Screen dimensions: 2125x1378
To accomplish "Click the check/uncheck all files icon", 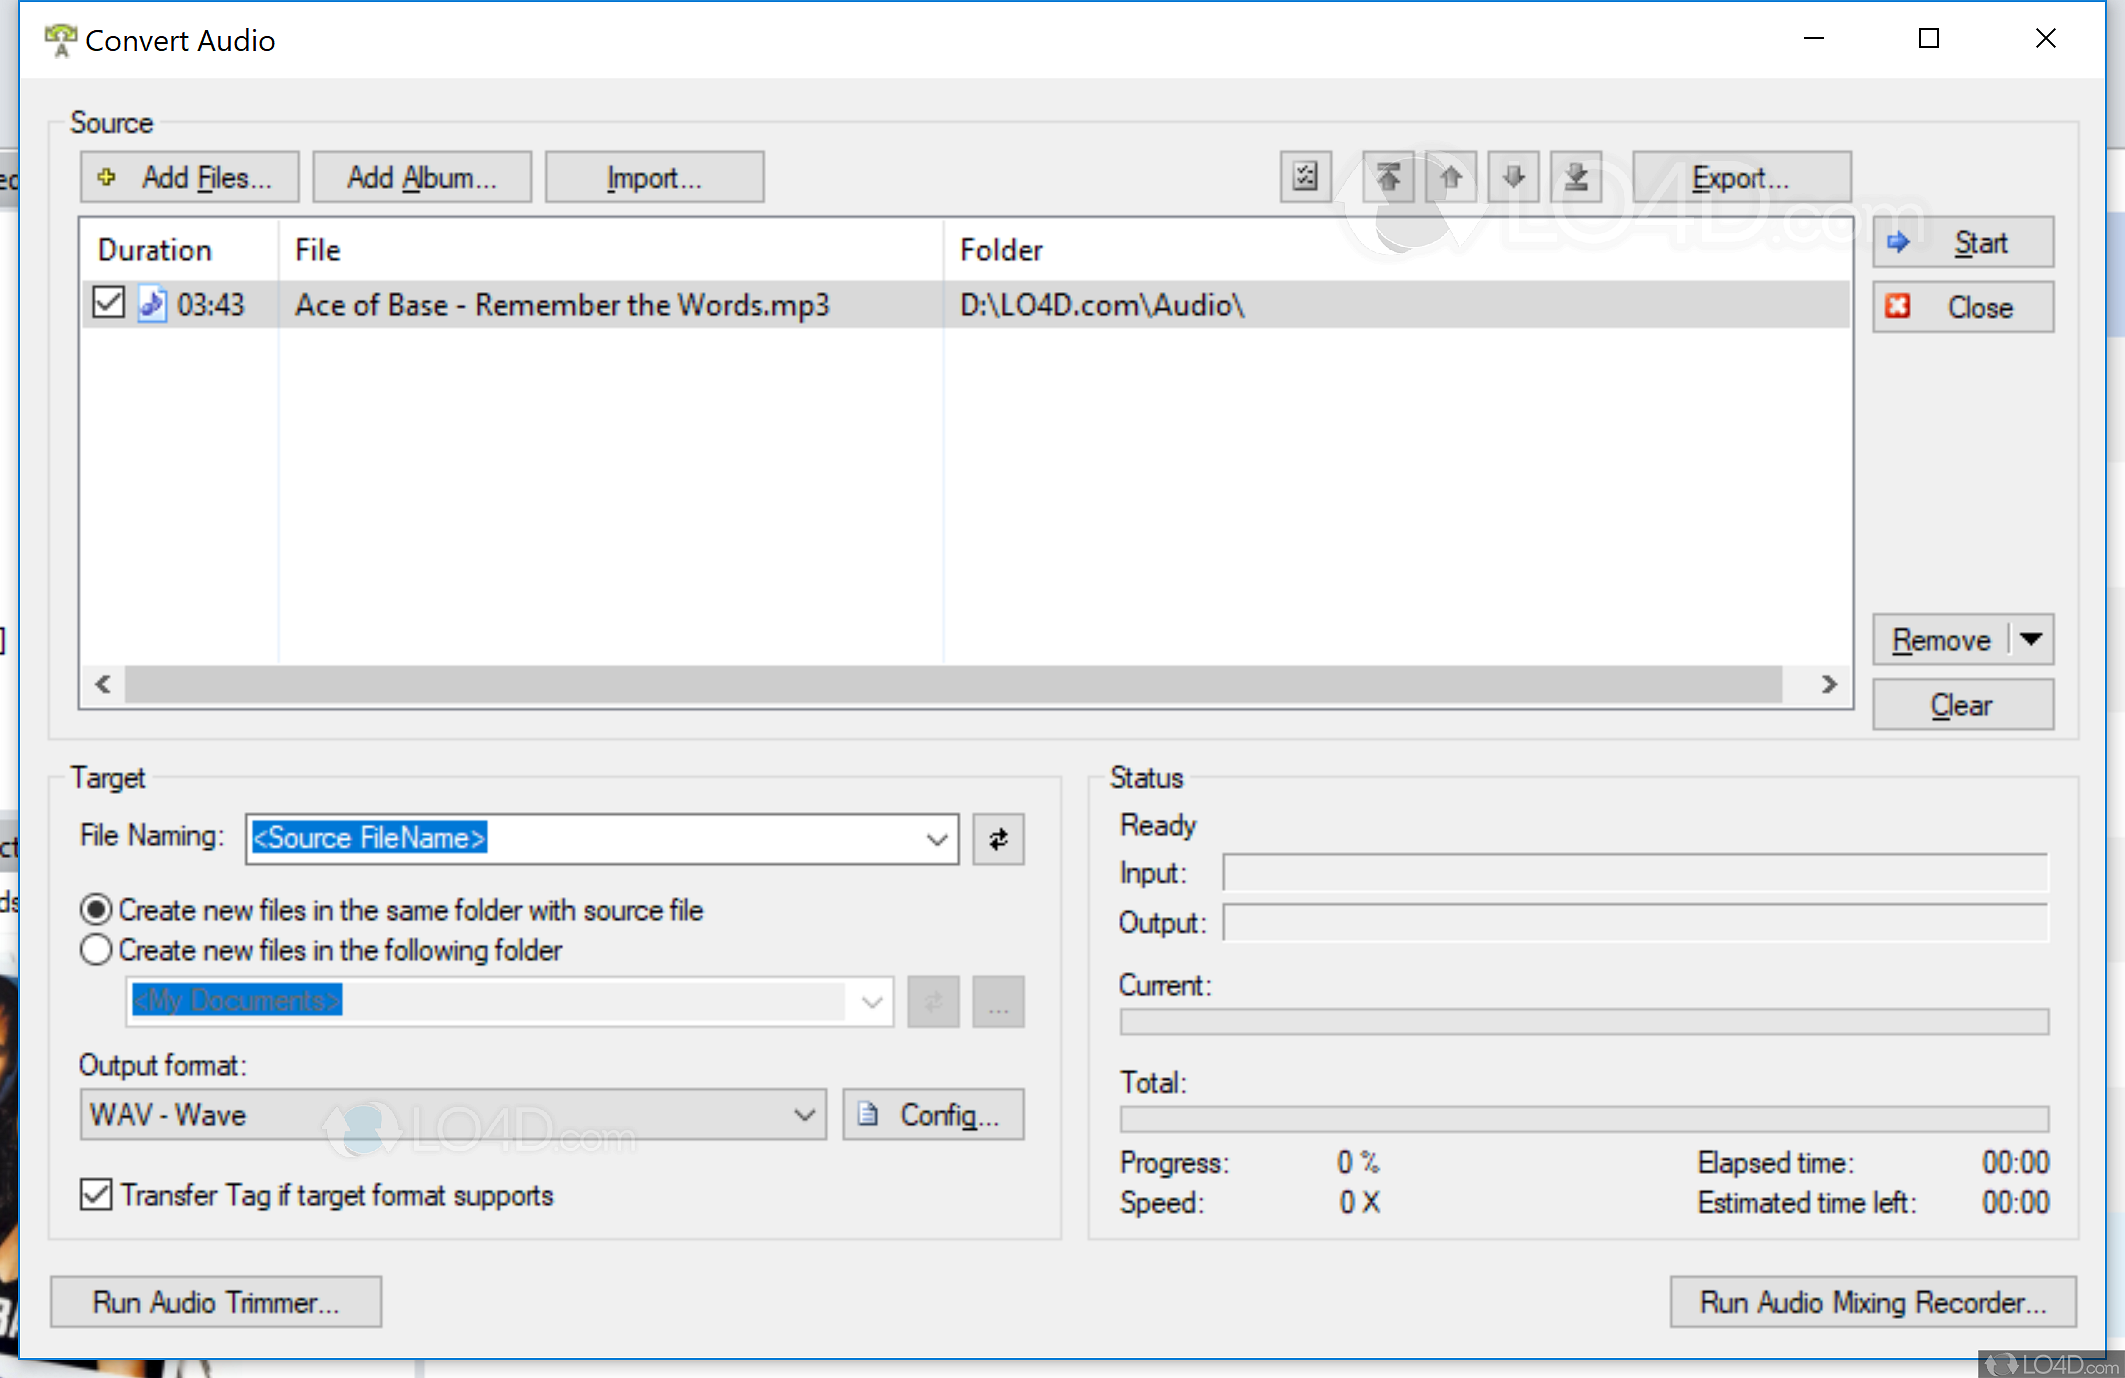I will click(x=1305, y=176).
